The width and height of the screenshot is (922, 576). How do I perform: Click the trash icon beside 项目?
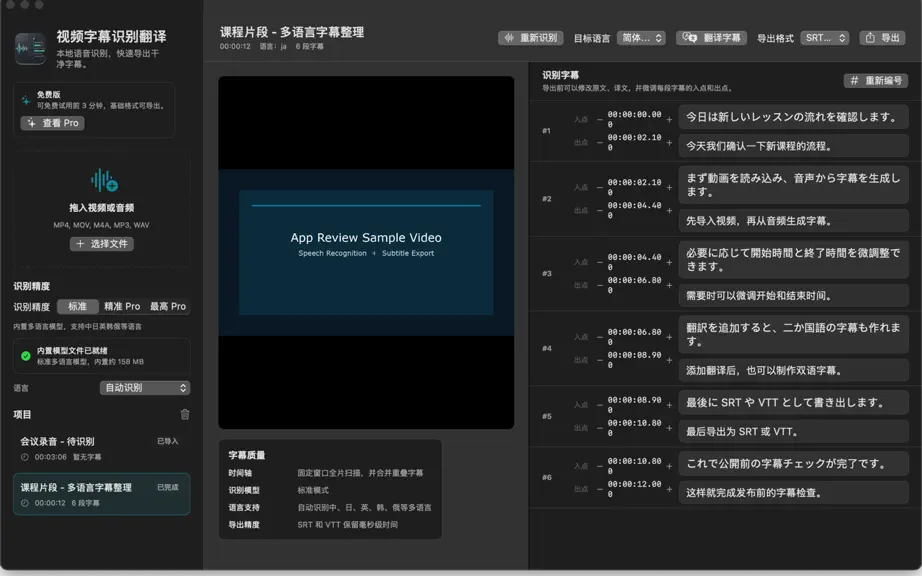click(185, 414)
